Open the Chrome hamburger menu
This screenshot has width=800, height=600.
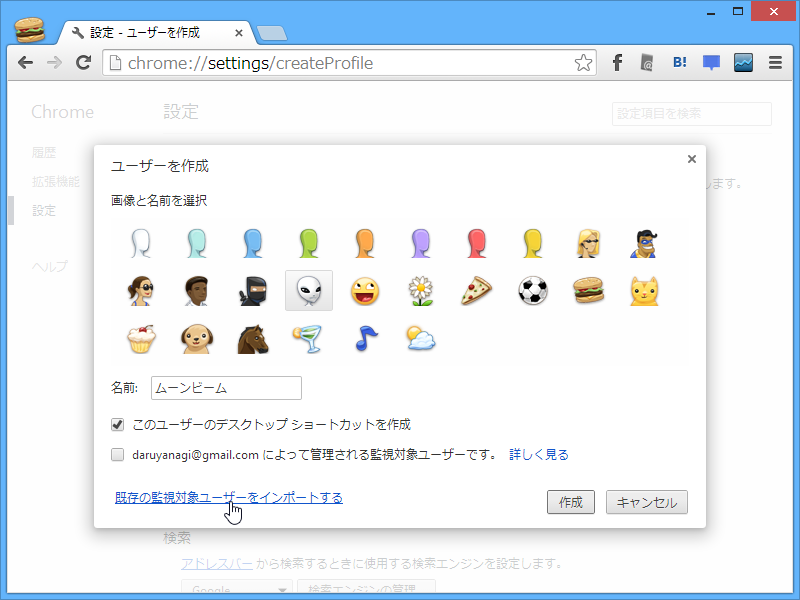(x=776, y=63)
